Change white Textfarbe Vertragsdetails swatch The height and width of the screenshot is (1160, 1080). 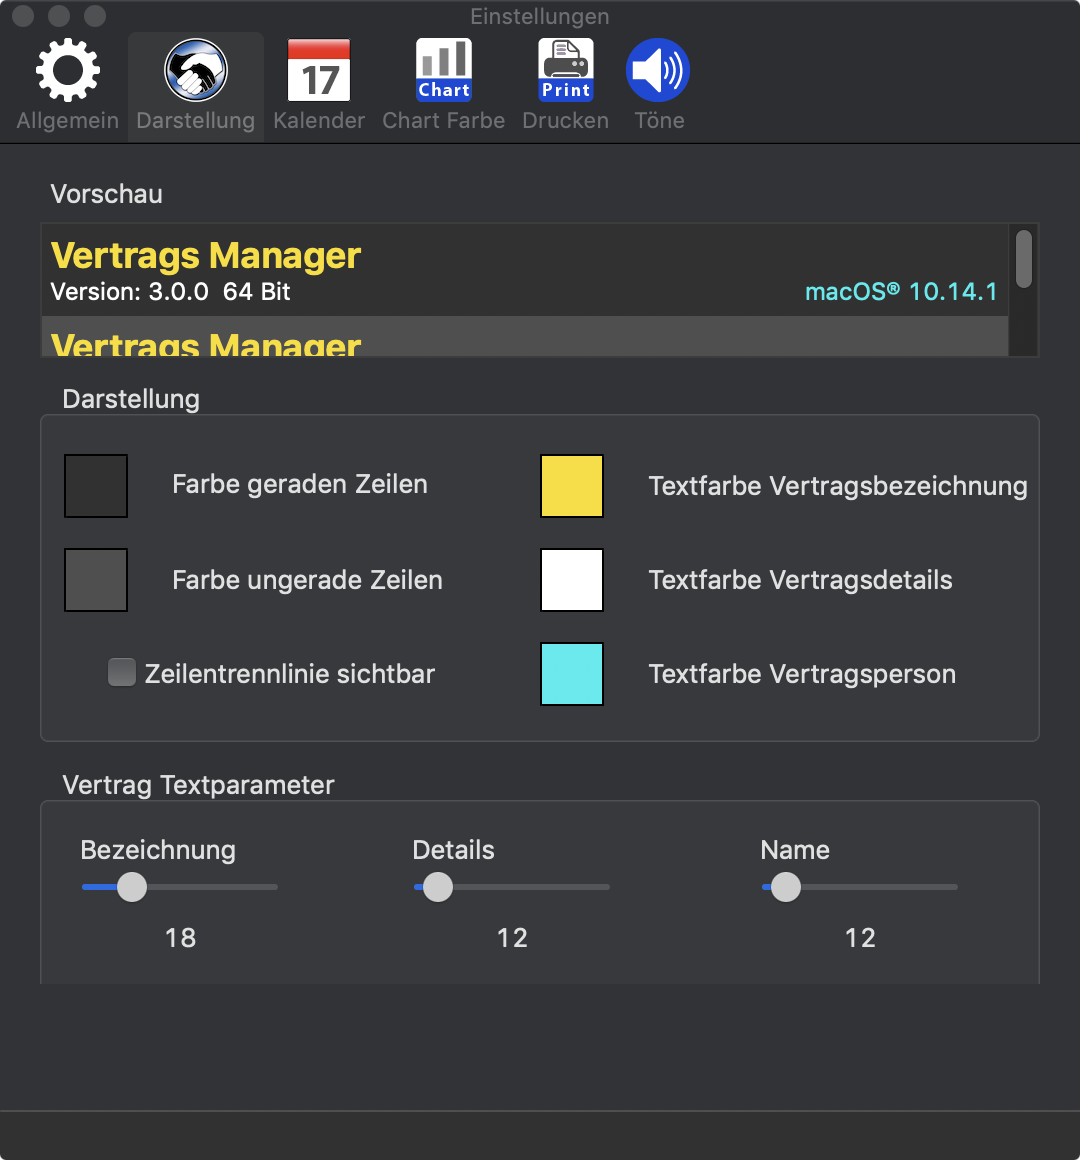click(572, 580)
